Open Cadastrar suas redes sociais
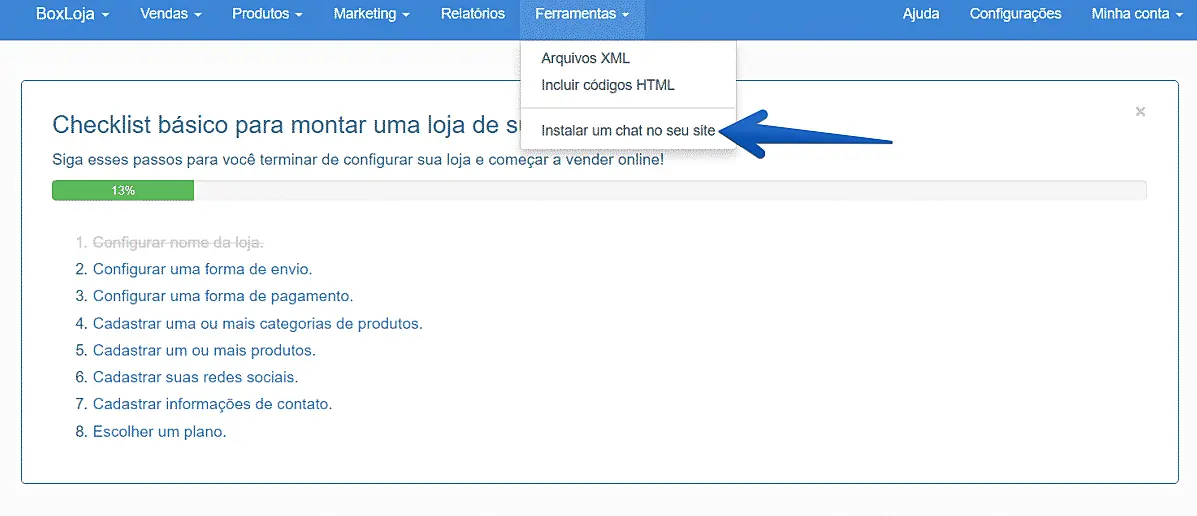Image resolution: width=1197 pixels, height=516 pixels. point(195,378)
